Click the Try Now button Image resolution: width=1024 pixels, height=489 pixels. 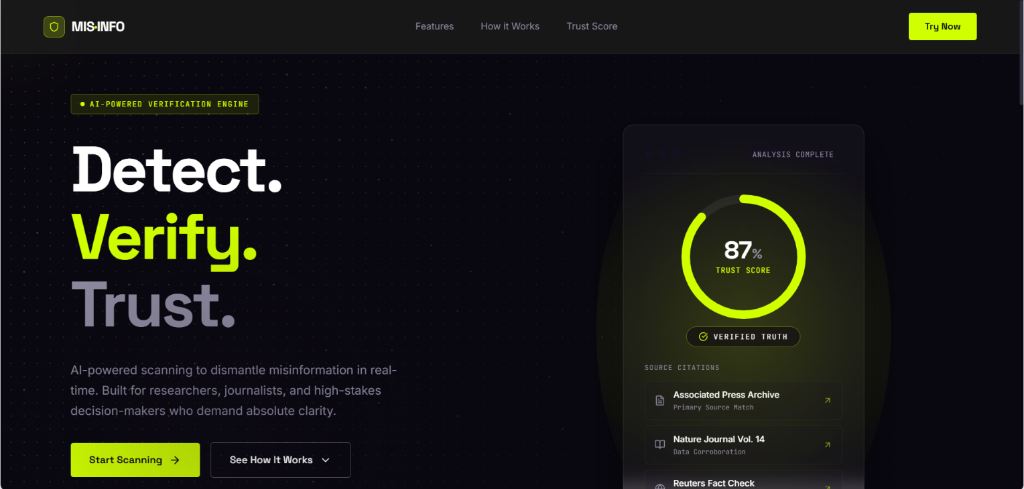pos(942,27)
